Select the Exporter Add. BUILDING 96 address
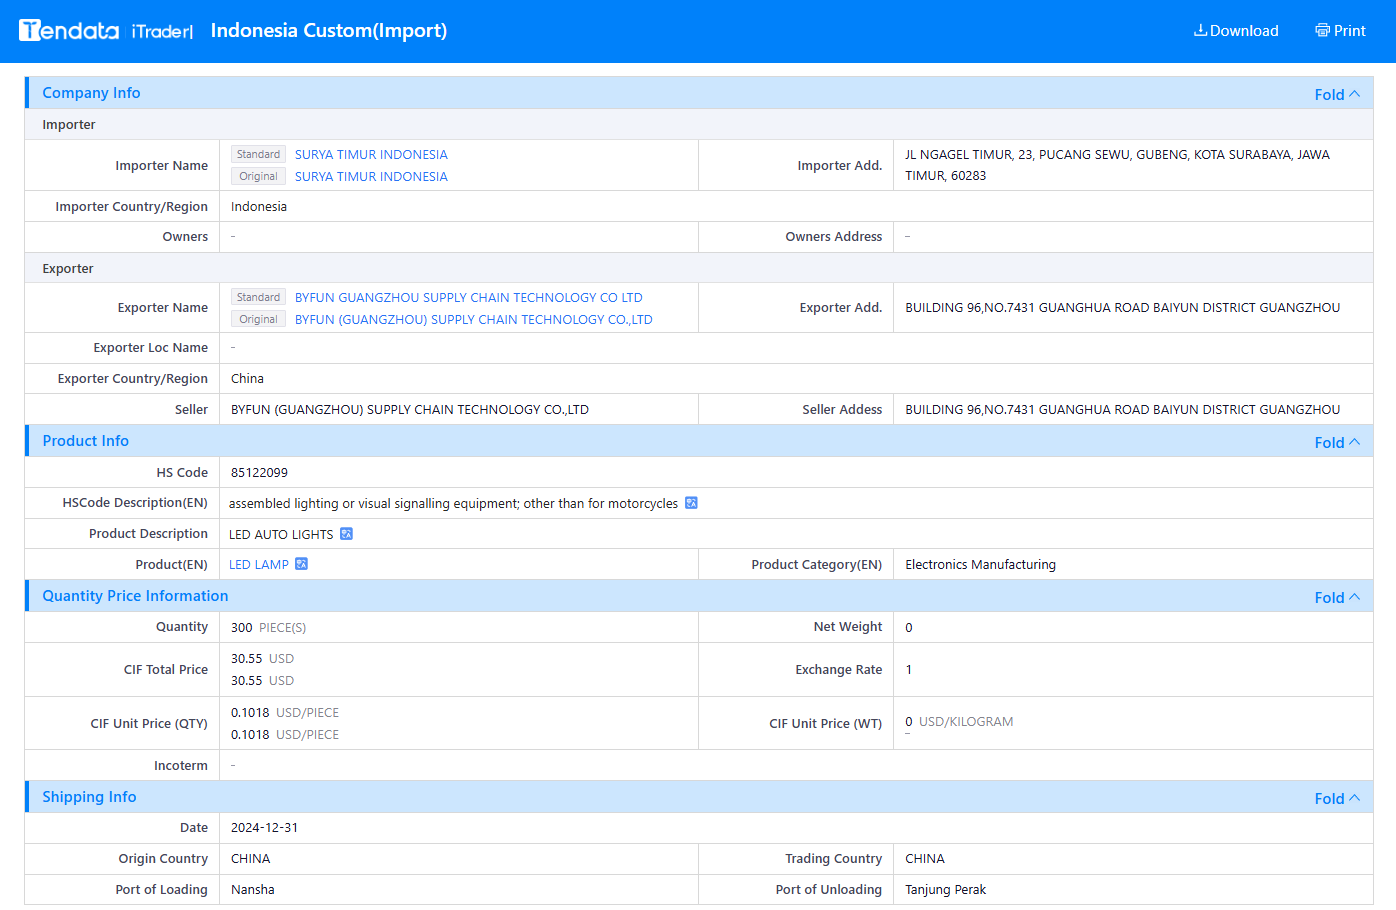Screen dimensions: 1396x910 tap(1122, 307)
